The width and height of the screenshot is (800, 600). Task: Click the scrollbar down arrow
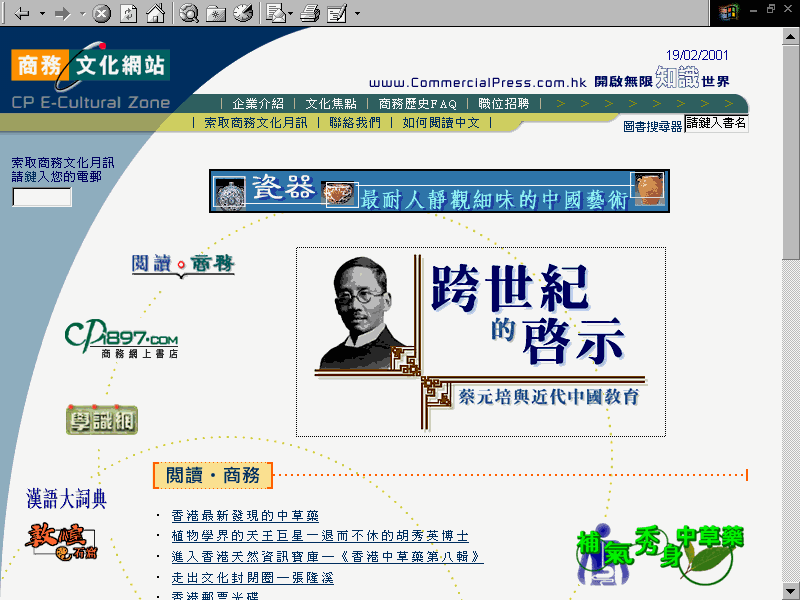(x=791, y=591)
